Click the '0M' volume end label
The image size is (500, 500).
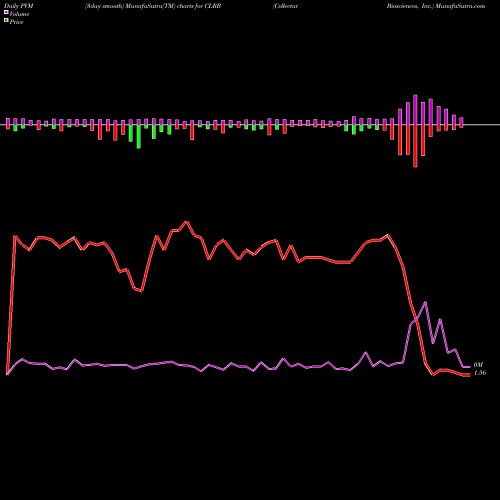(478, 365)
